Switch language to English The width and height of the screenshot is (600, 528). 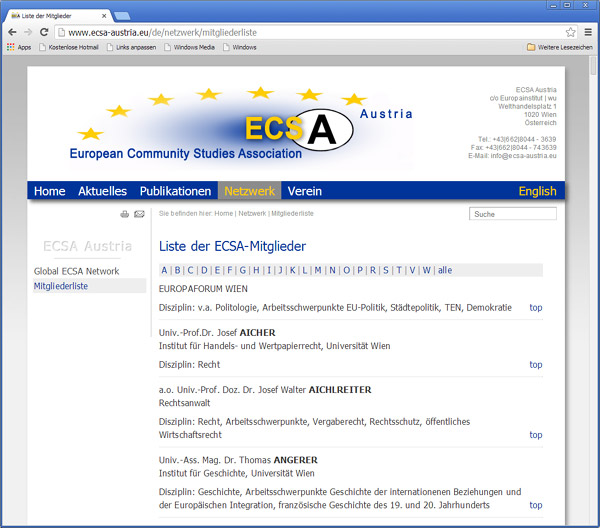[x=537, y=191]
